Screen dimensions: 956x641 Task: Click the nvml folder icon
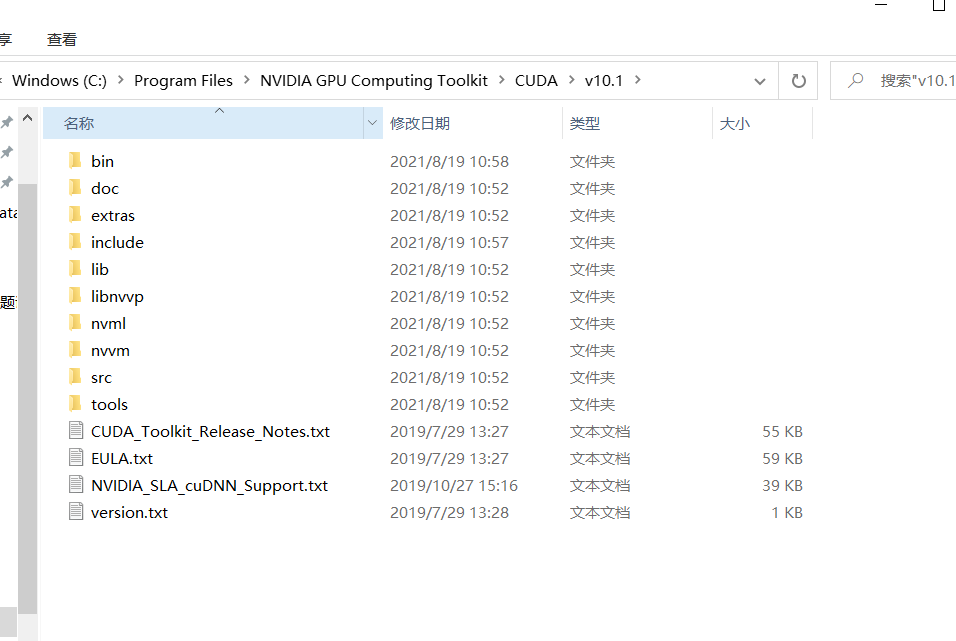75,323
